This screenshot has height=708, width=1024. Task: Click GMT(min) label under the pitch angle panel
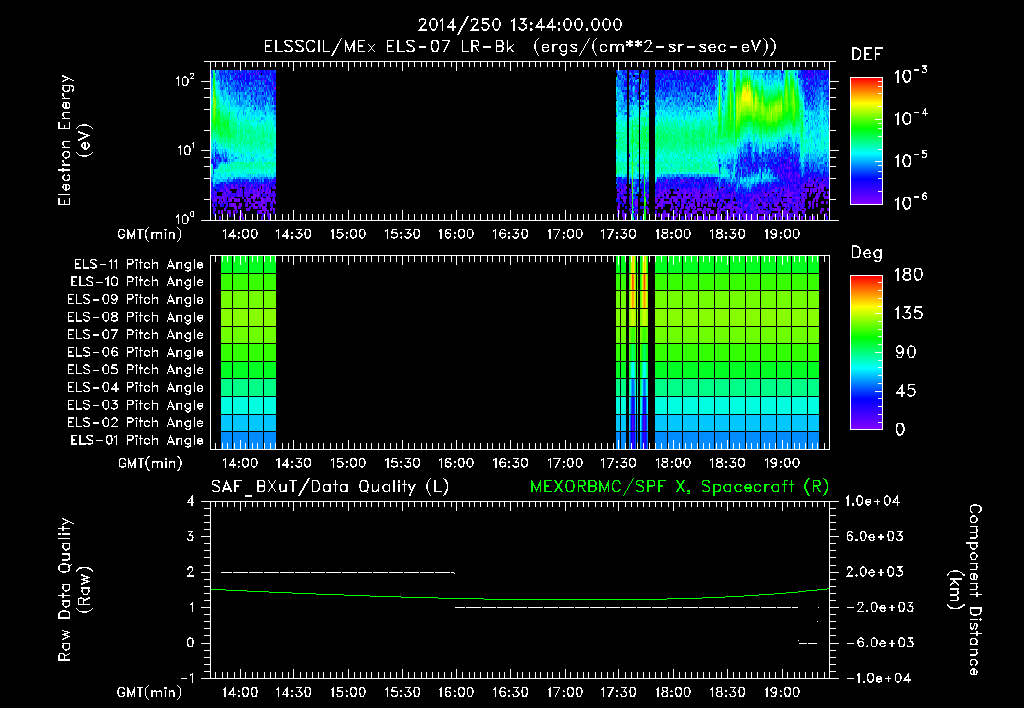pos(150,463)
